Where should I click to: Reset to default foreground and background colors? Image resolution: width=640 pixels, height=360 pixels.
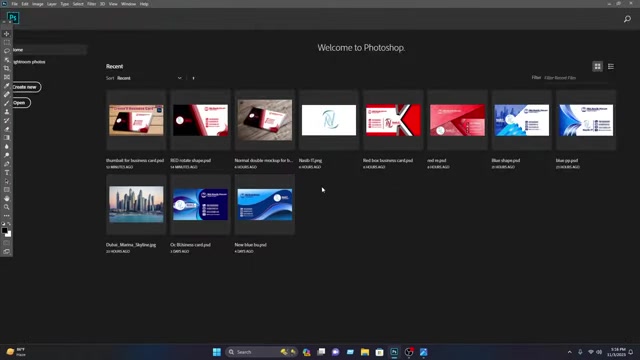click(x=4, y=224)
